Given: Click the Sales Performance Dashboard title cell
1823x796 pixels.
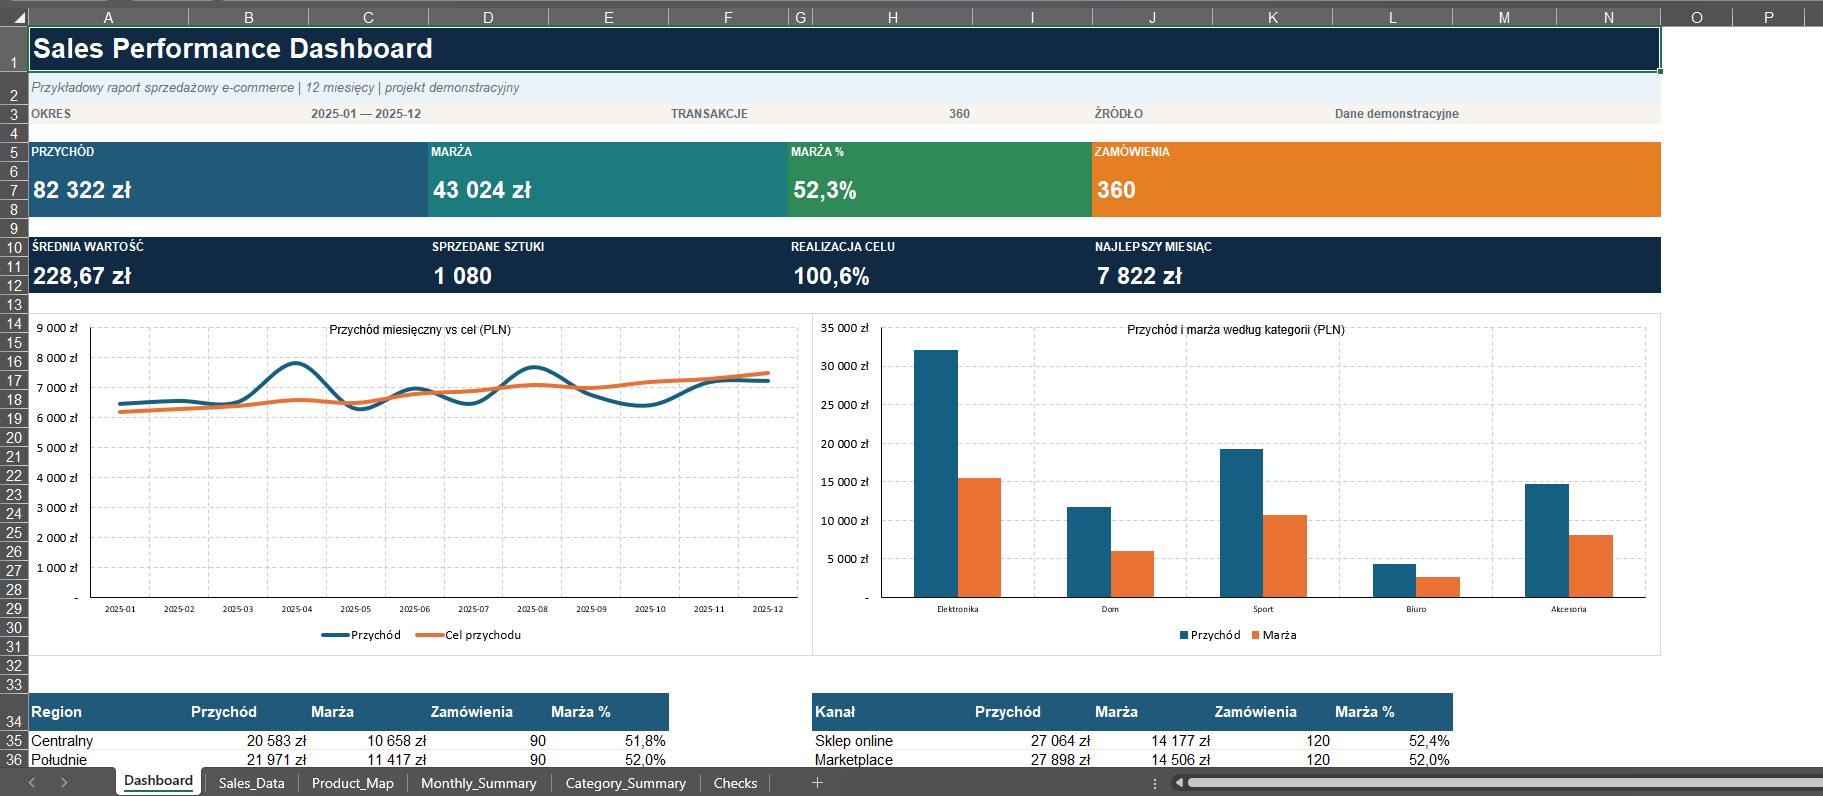Looking at the screenshot, I should (844, 49).
